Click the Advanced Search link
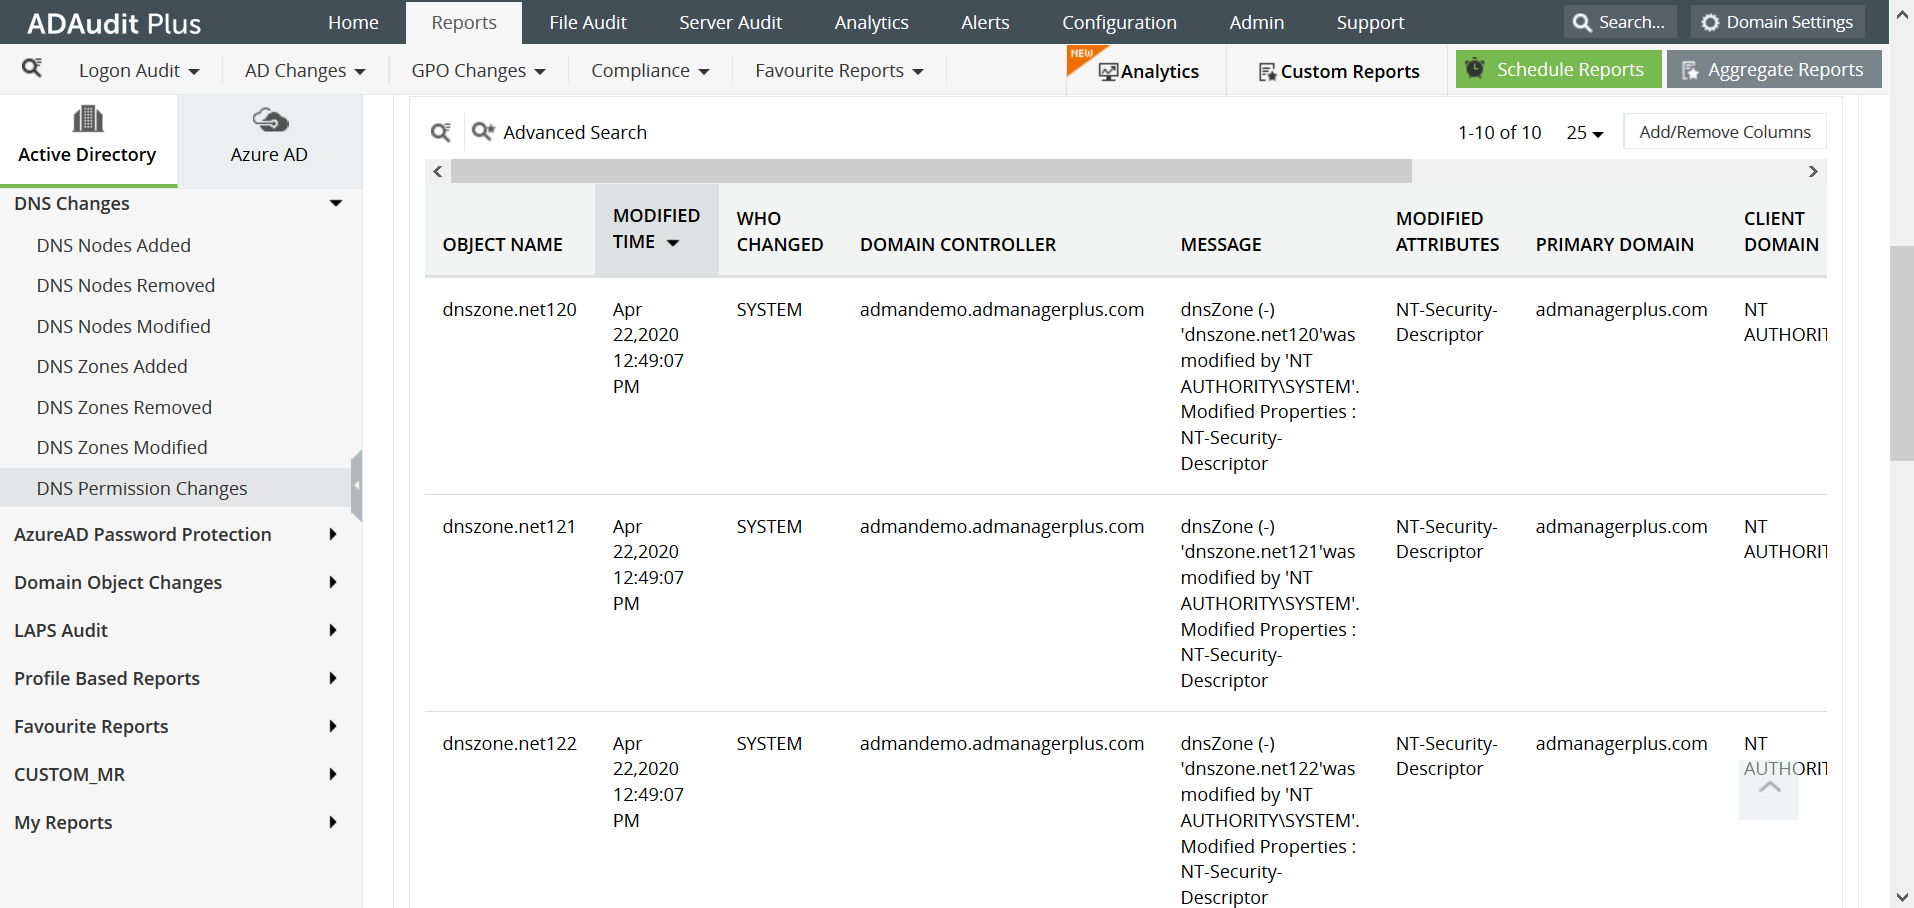1914x908 pixels. click(x=575, y=132)
